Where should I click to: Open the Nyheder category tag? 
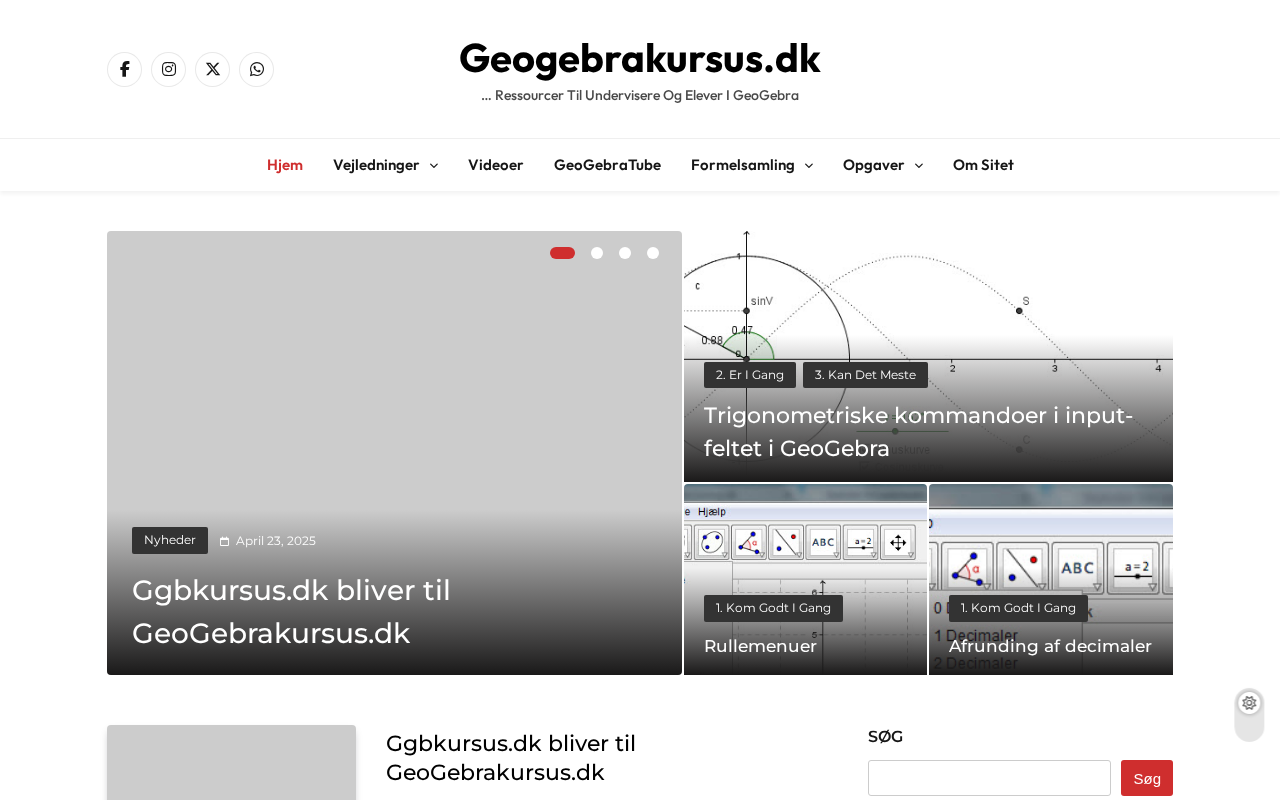point(170,540)
